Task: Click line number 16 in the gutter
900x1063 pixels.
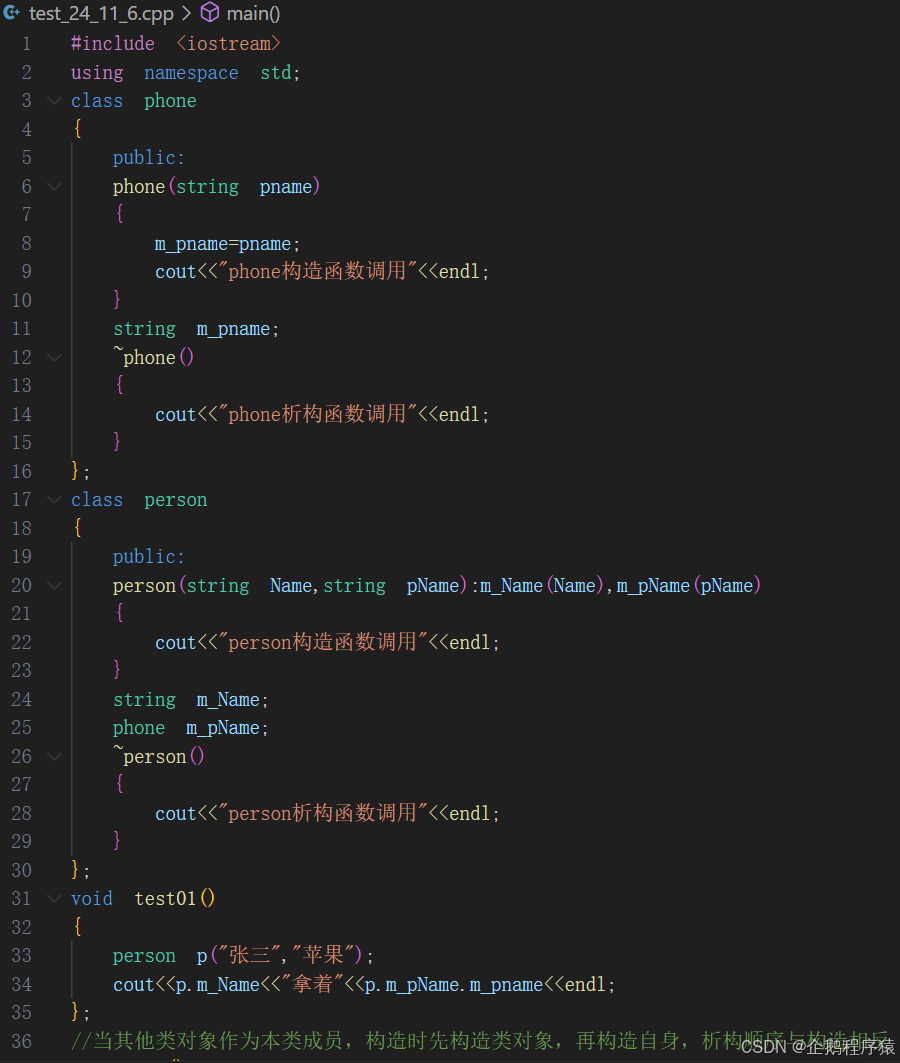Action: pos(22,471)
